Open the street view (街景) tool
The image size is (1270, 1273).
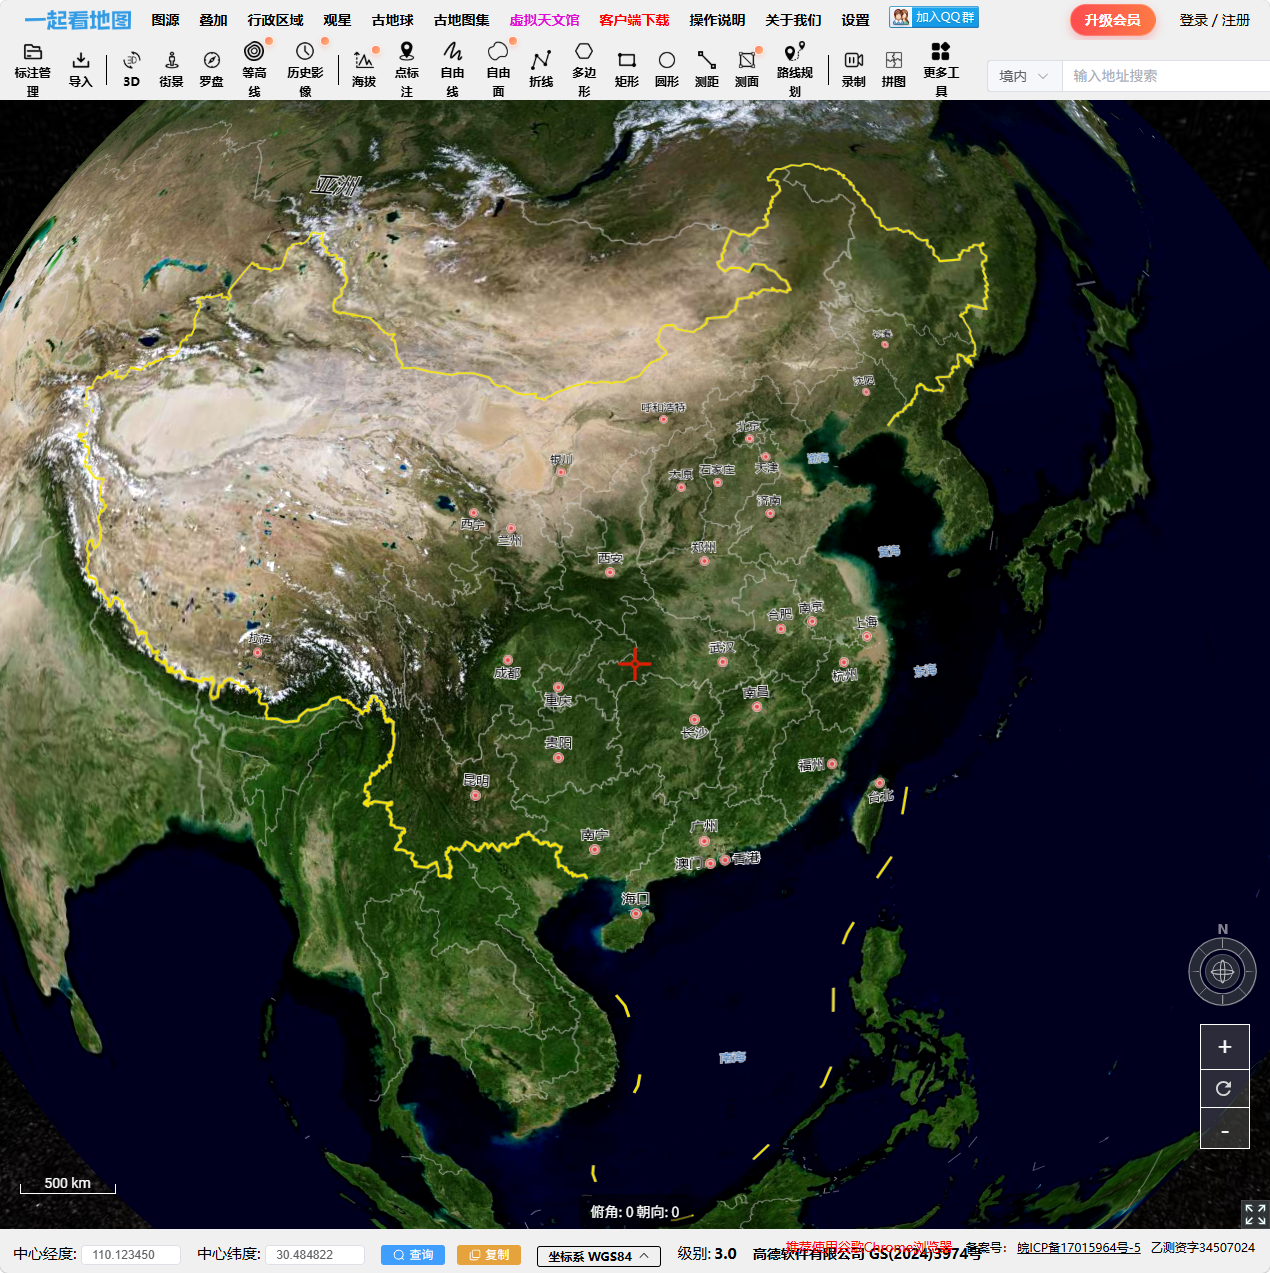[x=171, y=69]
